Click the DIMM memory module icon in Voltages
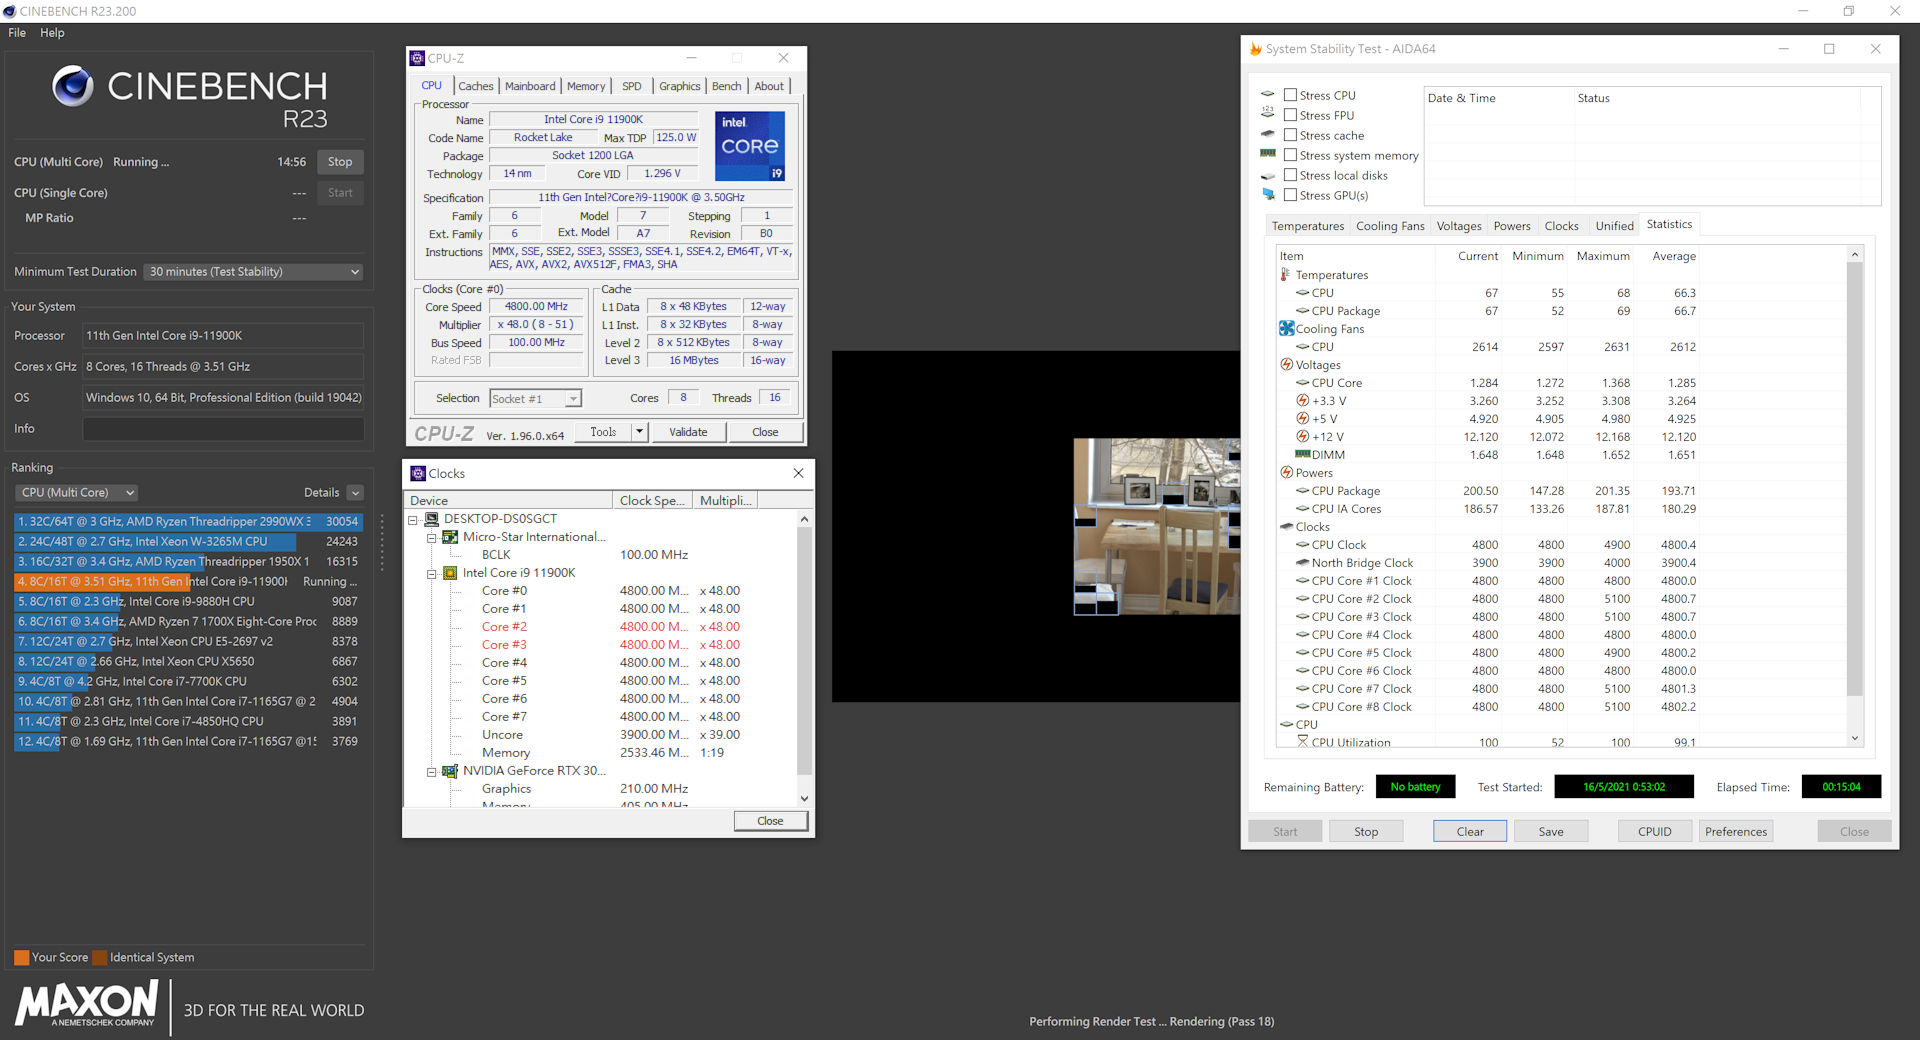Image resolution: width=1920 pixels, height=1040 pixels. 1302,454
